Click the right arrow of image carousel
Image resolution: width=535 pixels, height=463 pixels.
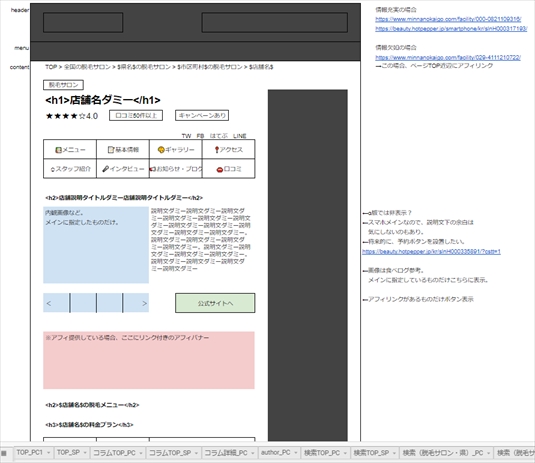145,303
